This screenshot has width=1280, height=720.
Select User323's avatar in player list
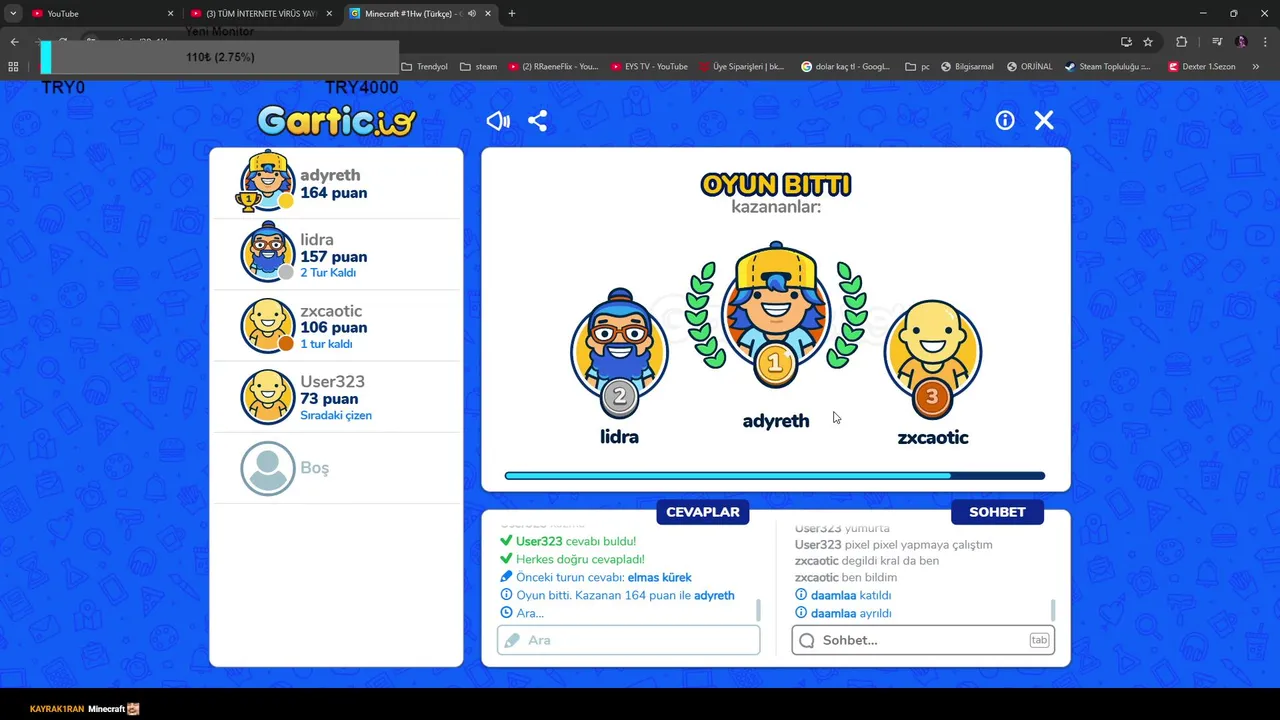point(267,396)
